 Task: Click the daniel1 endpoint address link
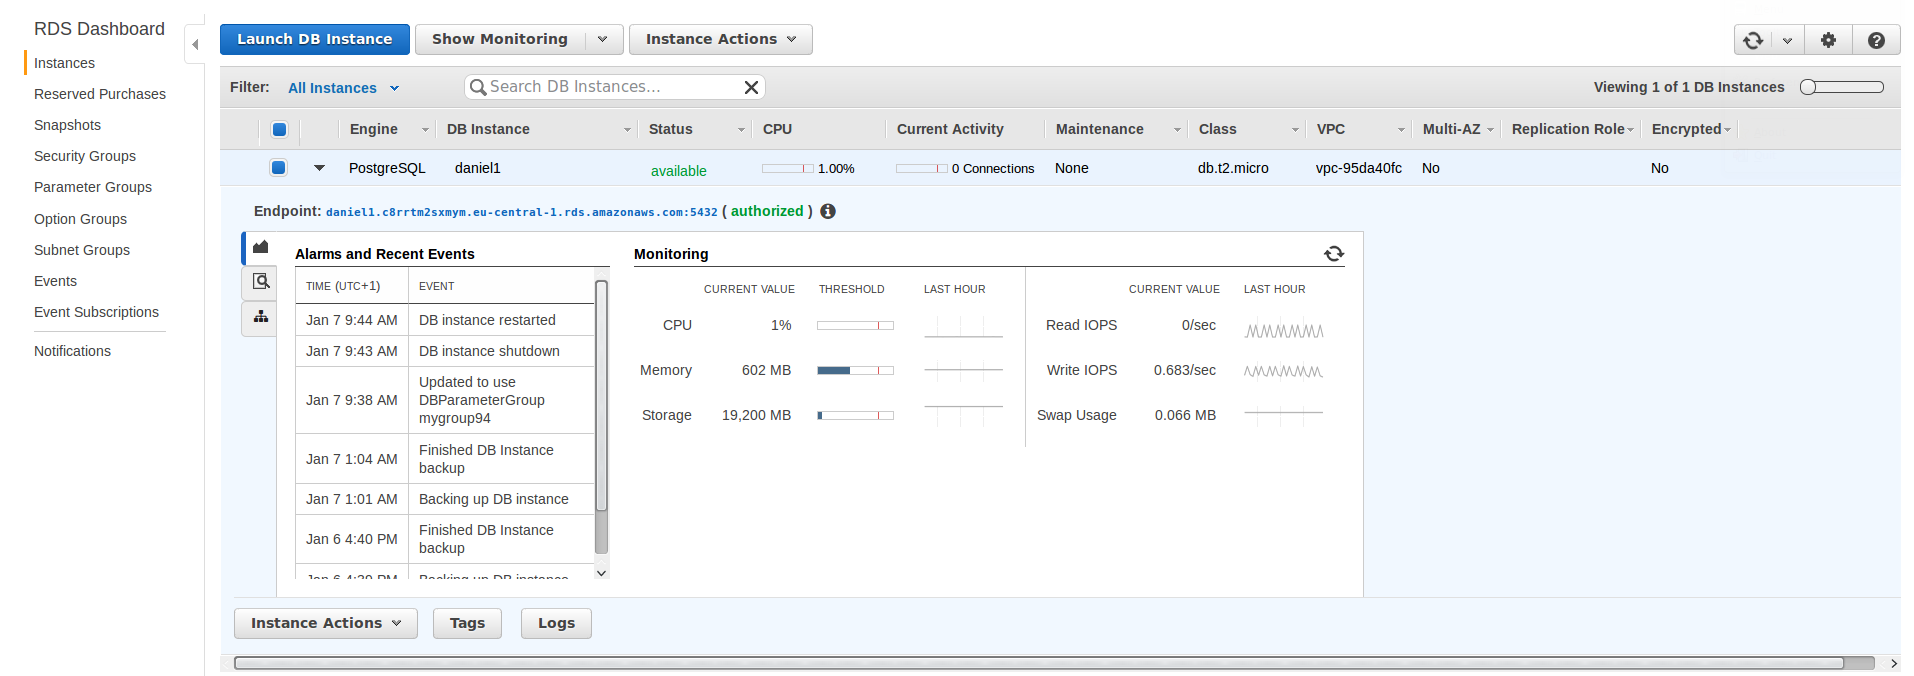(x=522, y=212)
